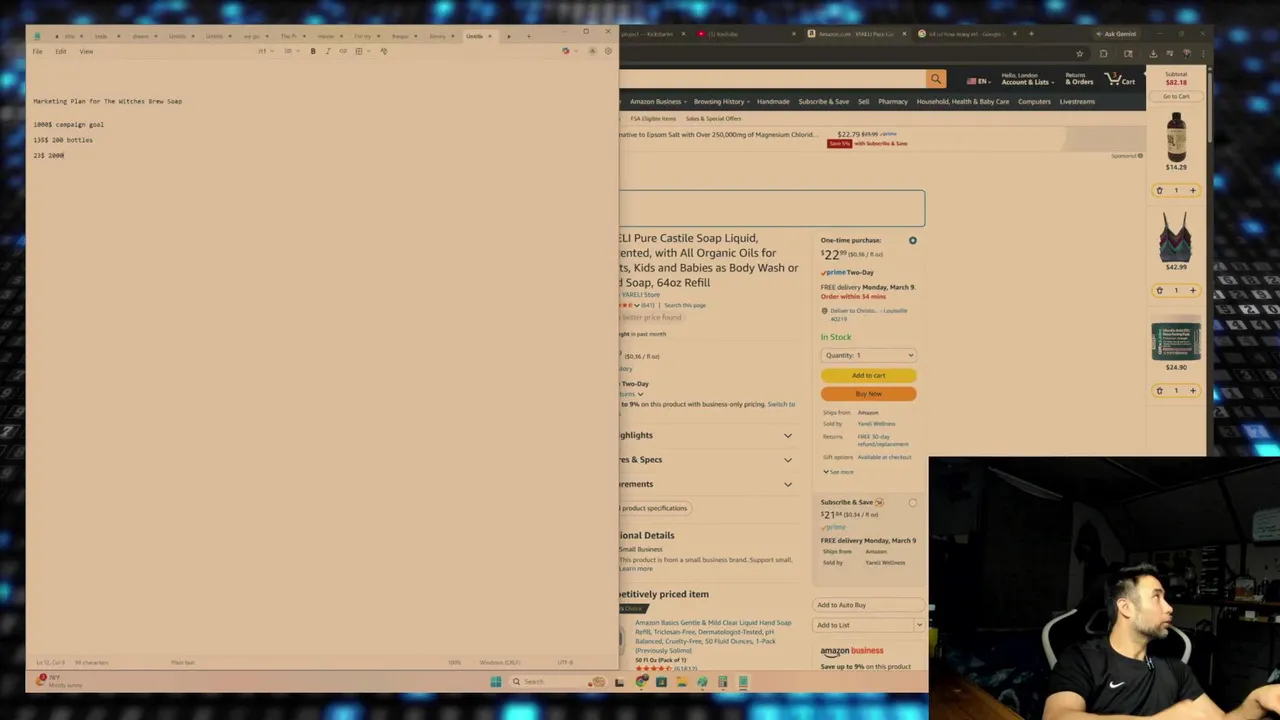The height and width of the screenshot is (720, 1280).
Task: Select One-time purchase radio button
Action: [x=912, y=240]
